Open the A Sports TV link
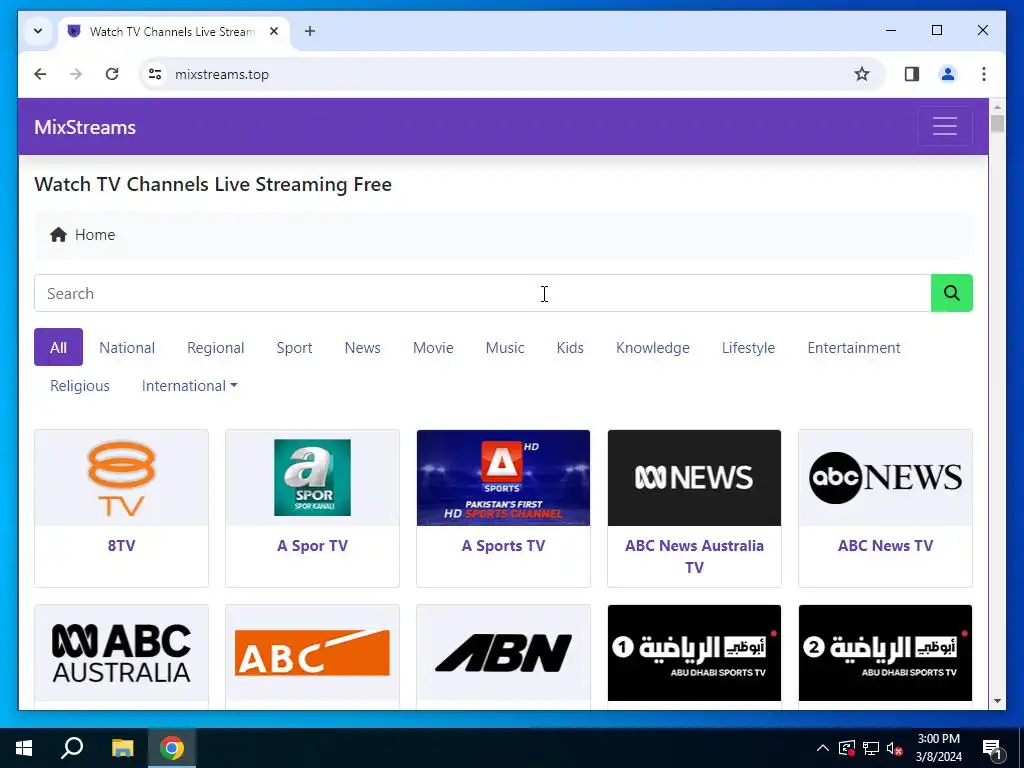1024x768 pixels. click(503, 545)
